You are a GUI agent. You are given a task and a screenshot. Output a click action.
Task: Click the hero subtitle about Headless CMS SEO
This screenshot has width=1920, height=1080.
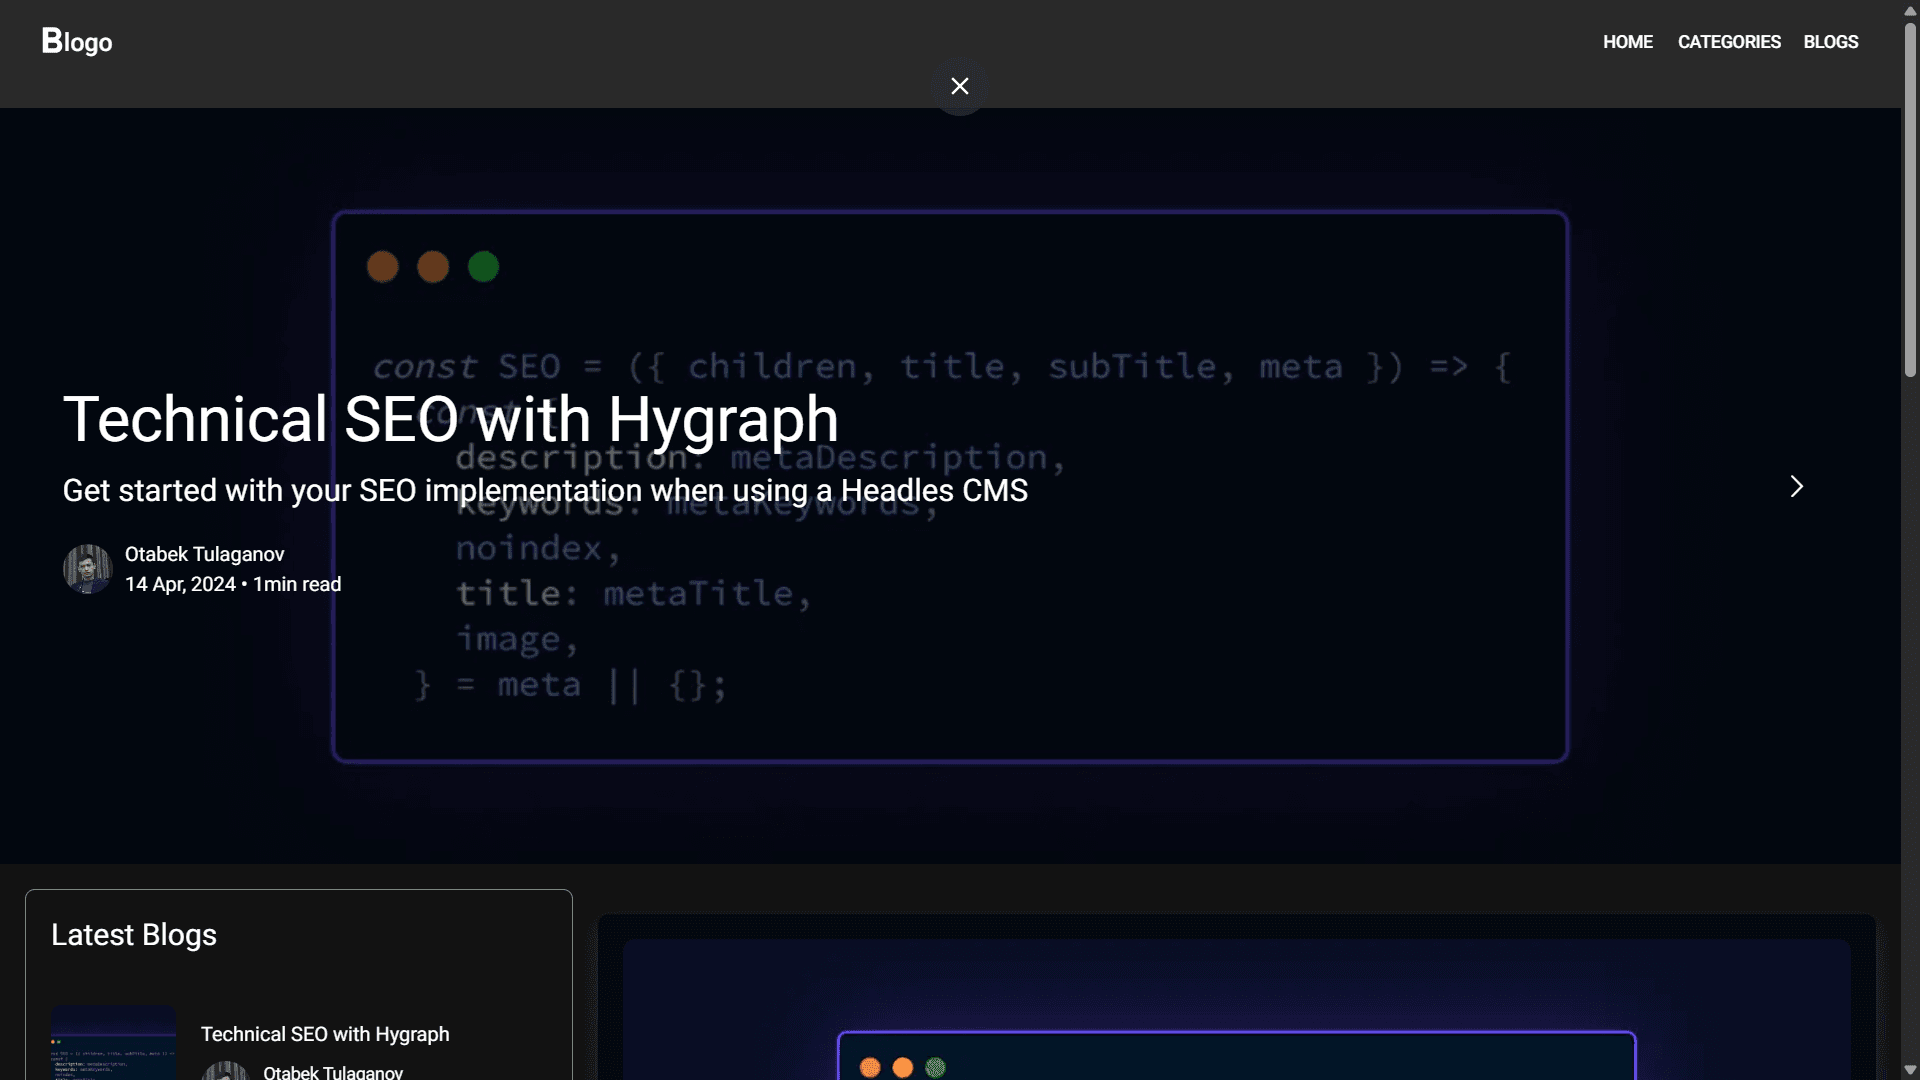(545, 491)
